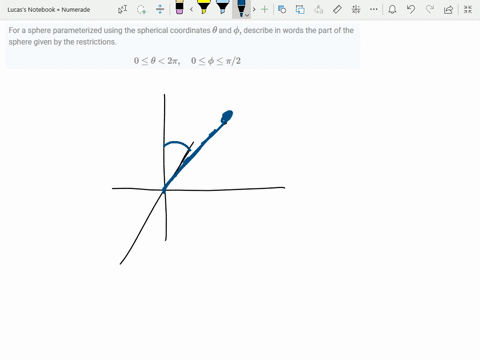480x360 pixels.
Task: Open the notifications bell
Action: 392,9
